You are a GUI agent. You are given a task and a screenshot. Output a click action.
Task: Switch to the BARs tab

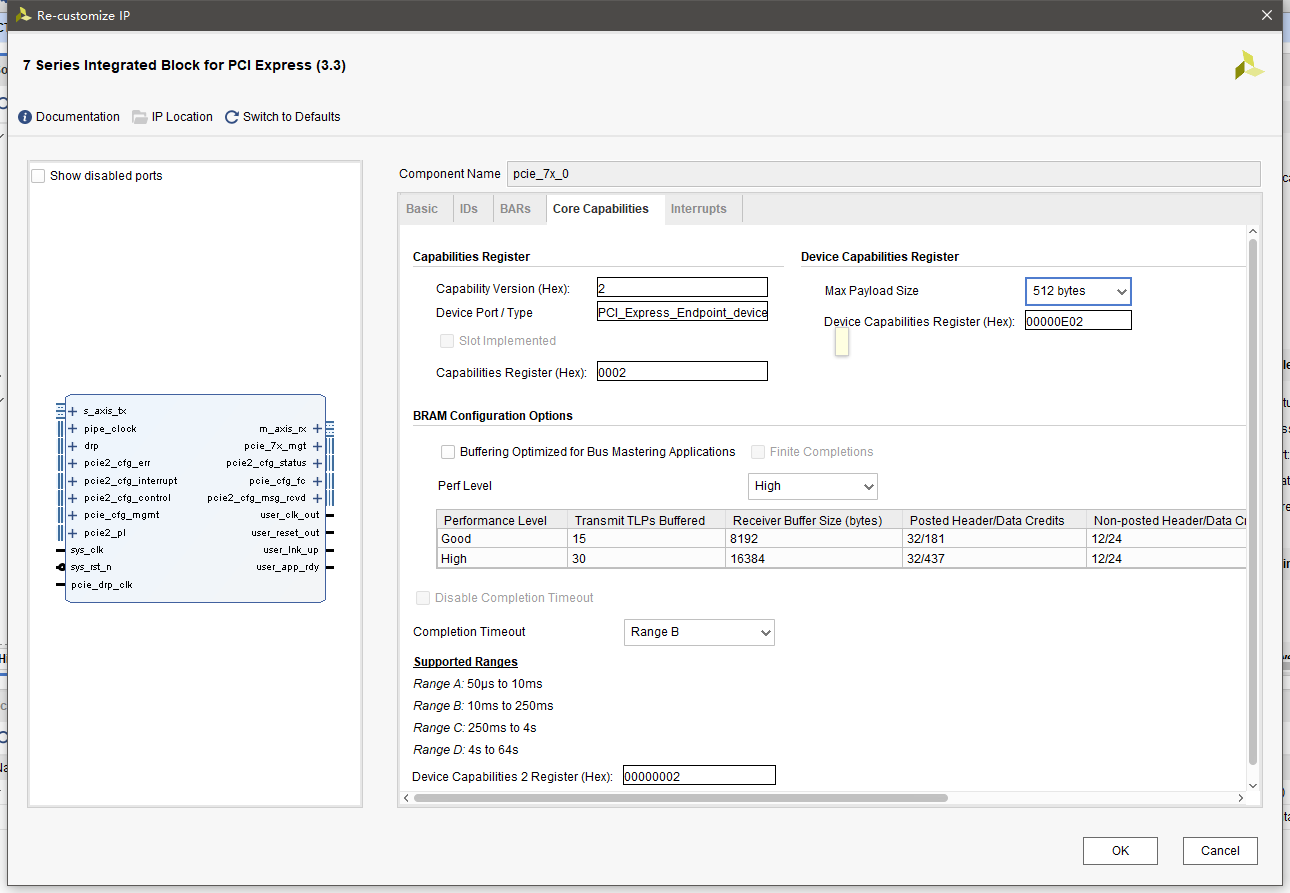[516, 209]
